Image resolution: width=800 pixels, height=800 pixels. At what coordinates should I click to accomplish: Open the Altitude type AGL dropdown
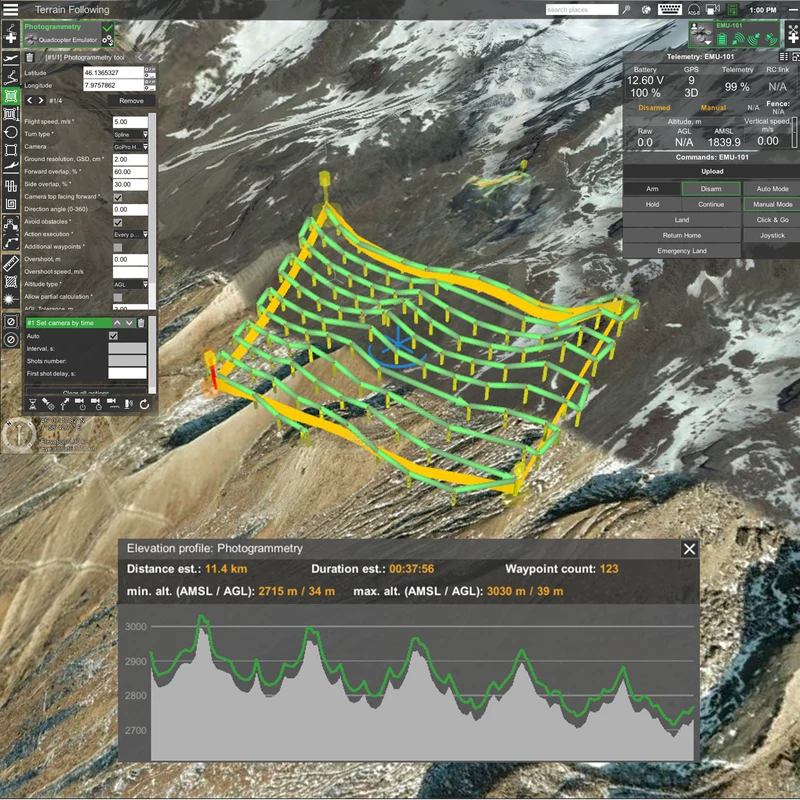(131, 284)
